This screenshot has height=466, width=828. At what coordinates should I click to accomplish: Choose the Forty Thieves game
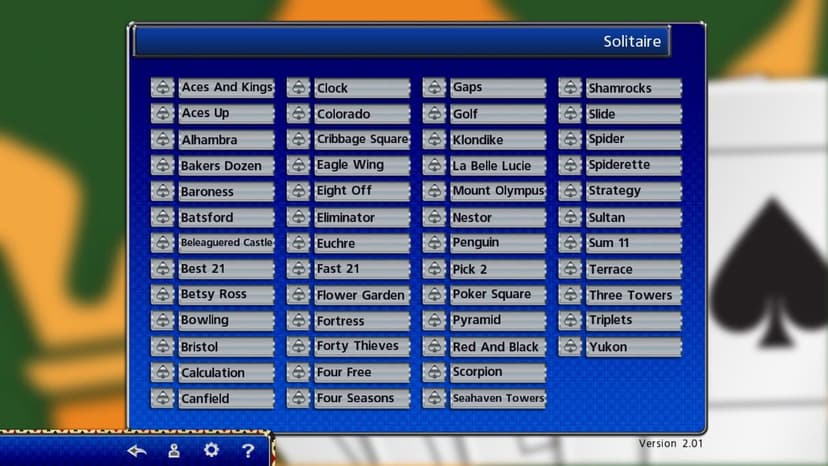pos(362,347)
